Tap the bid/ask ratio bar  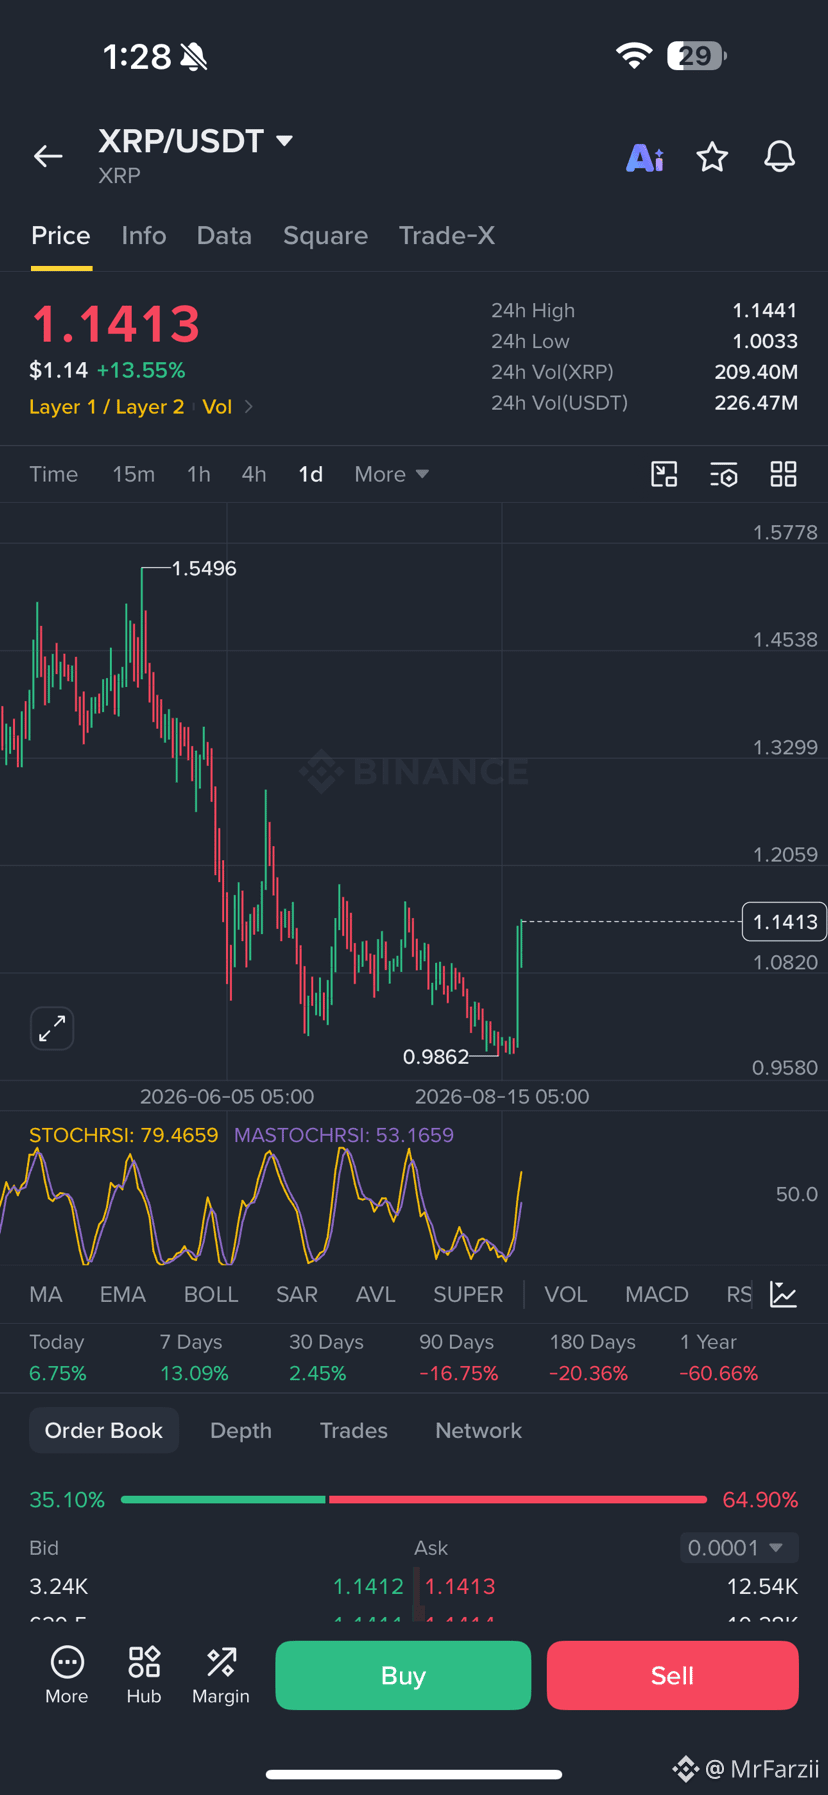coord(414,1499)
